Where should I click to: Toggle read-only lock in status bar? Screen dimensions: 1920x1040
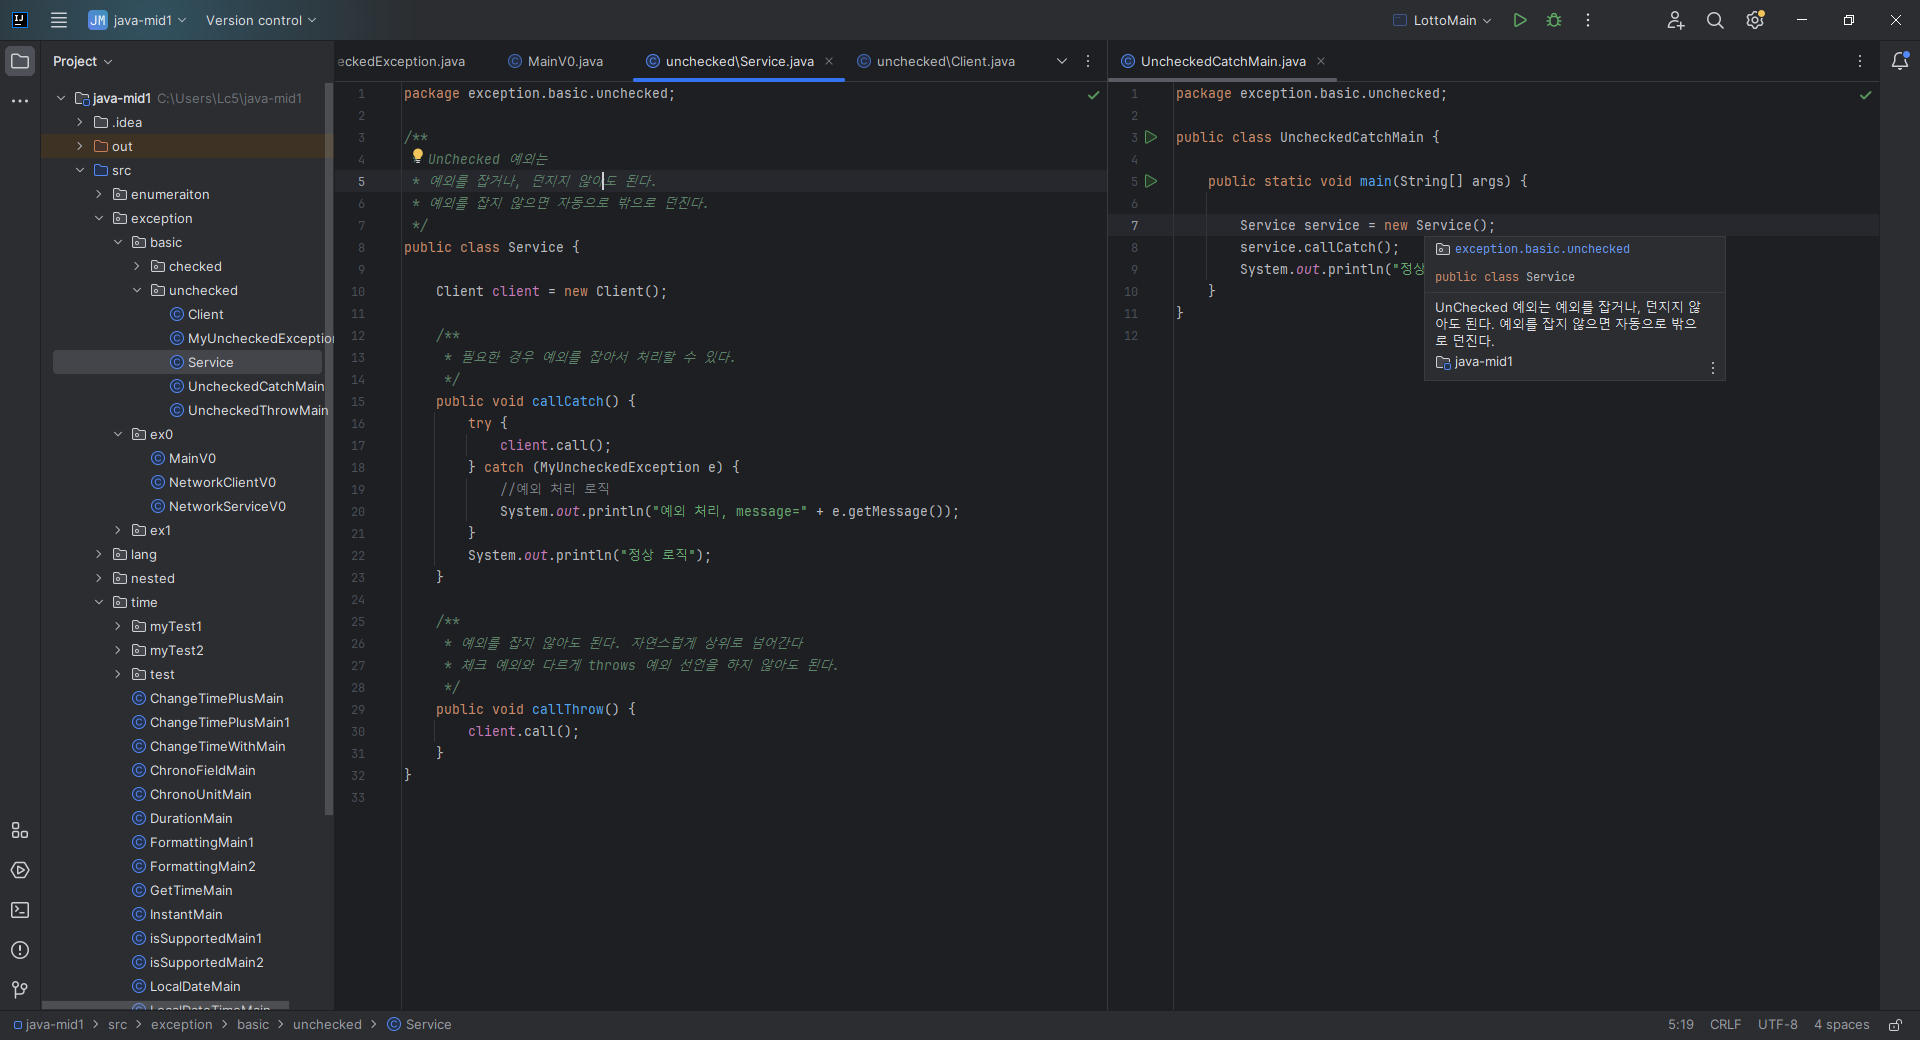pyautogui.click(x=1895, y=1025)
